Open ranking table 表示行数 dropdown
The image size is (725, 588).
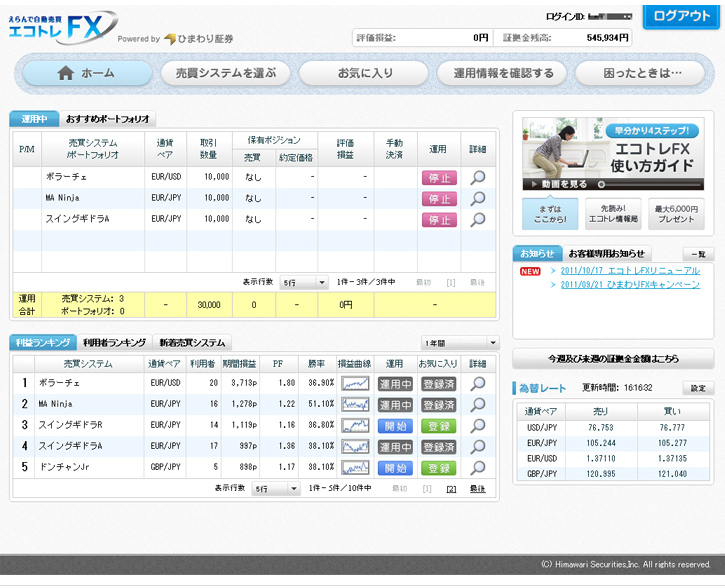(x=275, y=489)
